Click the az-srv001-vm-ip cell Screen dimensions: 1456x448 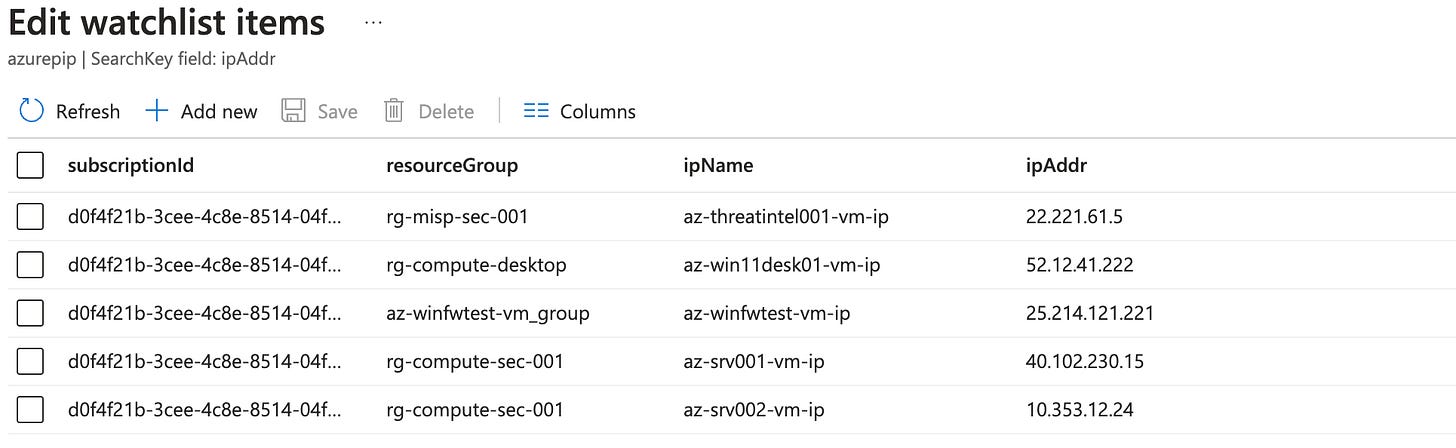pos(754,361)
